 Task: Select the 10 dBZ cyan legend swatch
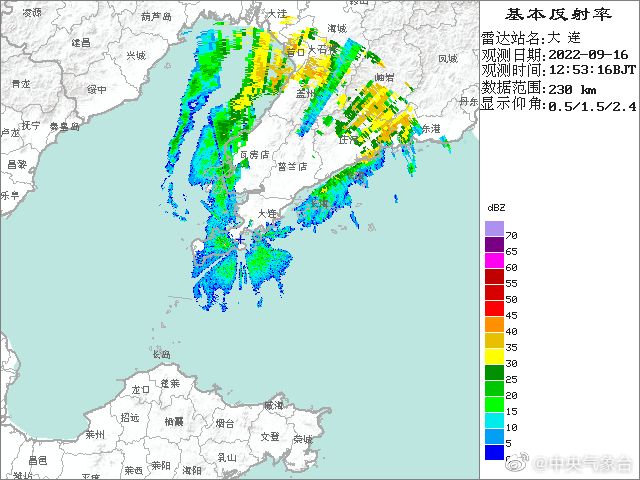tap(494, 420)
